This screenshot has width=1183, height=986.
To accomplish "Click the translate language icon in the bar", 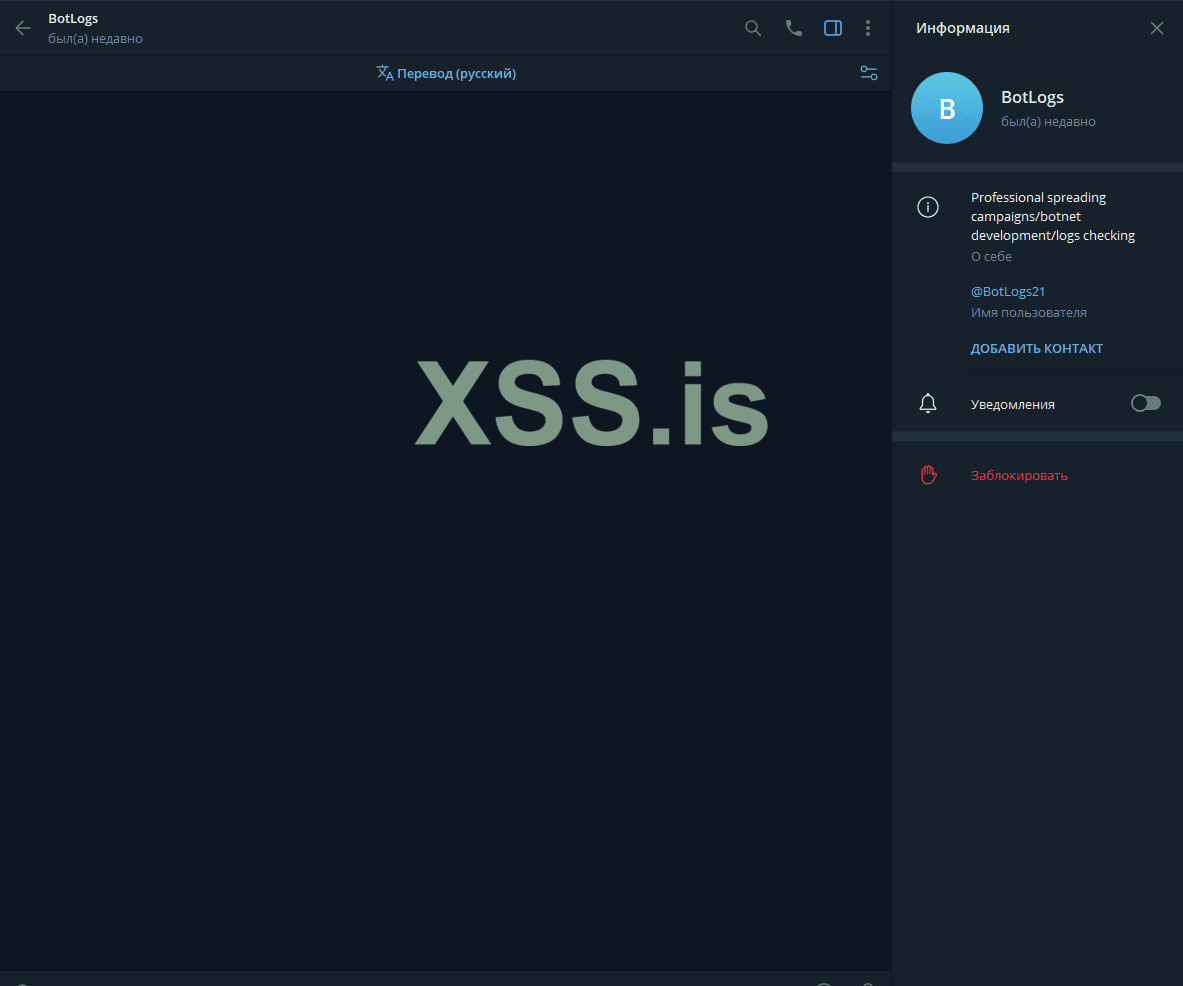I will [385, 73].
